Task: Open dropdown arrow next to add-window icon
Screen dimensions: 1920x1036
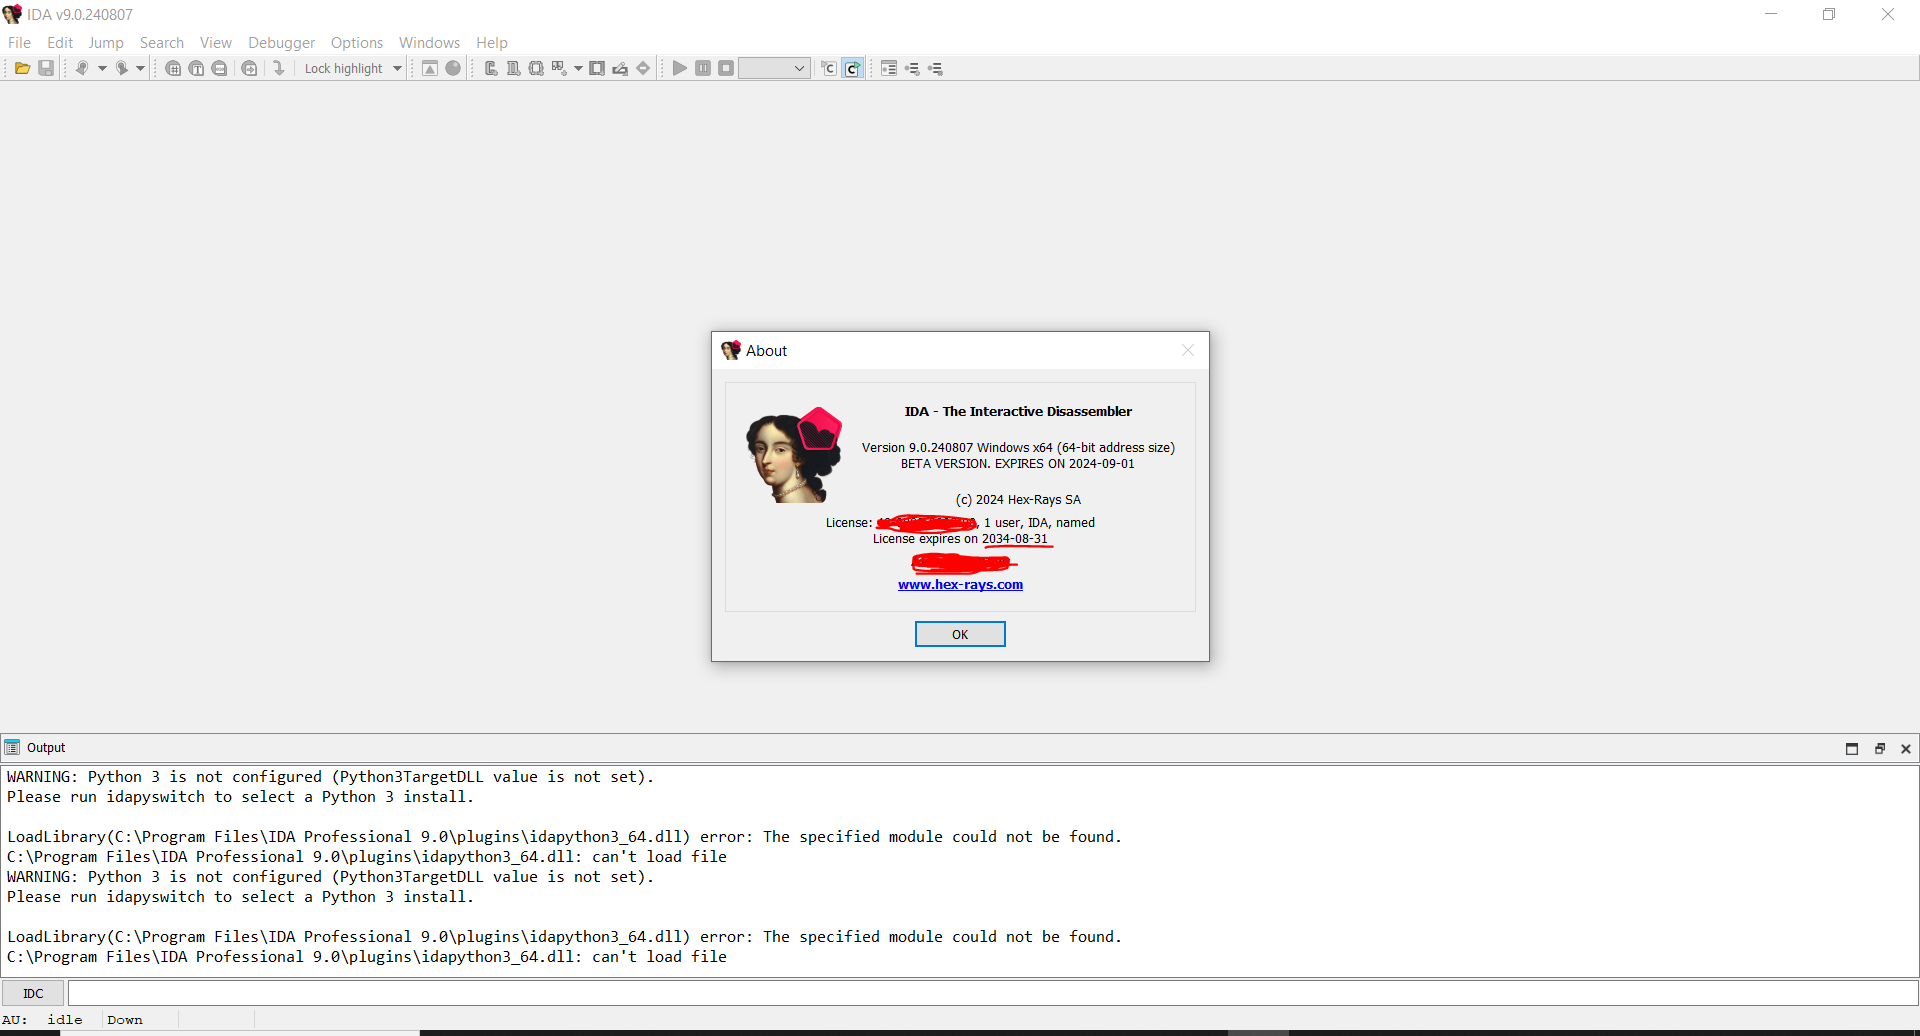Action: coord(578,68)
